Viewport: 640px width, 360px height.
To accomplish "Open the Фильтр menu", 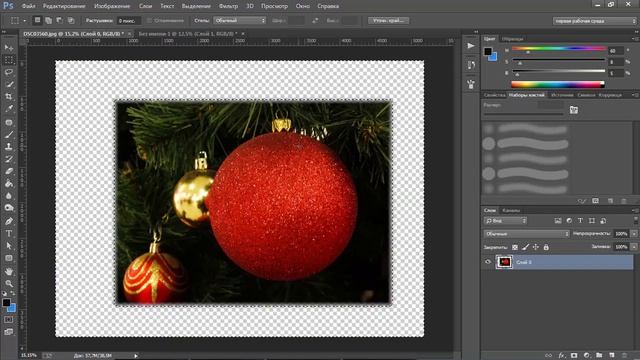I will tap(228, 6).
